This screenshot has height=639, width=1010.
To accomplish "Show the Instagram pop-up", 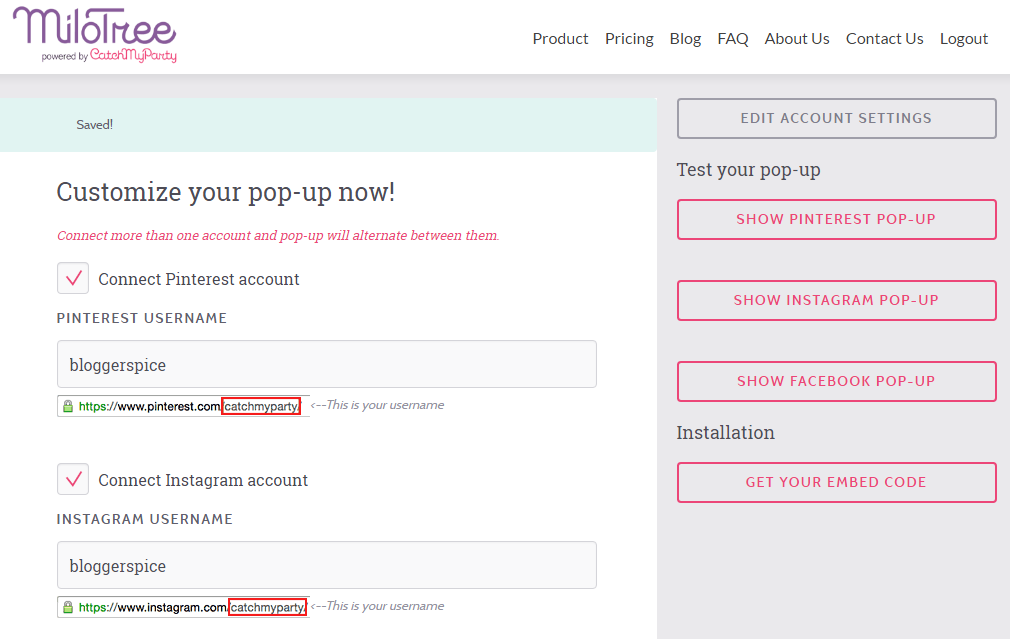I will [836, 300].
